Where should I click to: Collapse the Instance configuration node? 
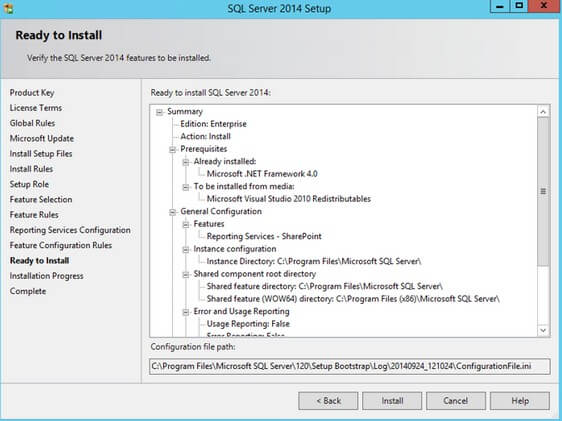pos(186,250)
